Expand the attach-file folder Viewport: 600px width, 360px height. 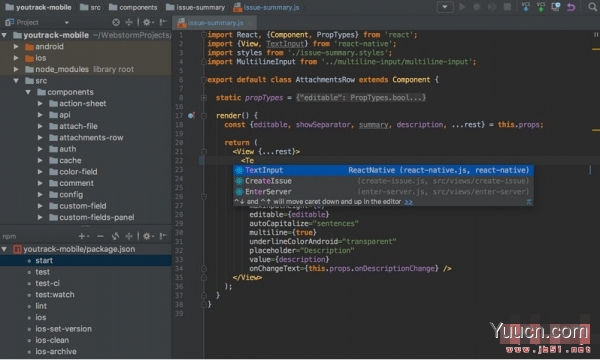[x=40, y=126]
